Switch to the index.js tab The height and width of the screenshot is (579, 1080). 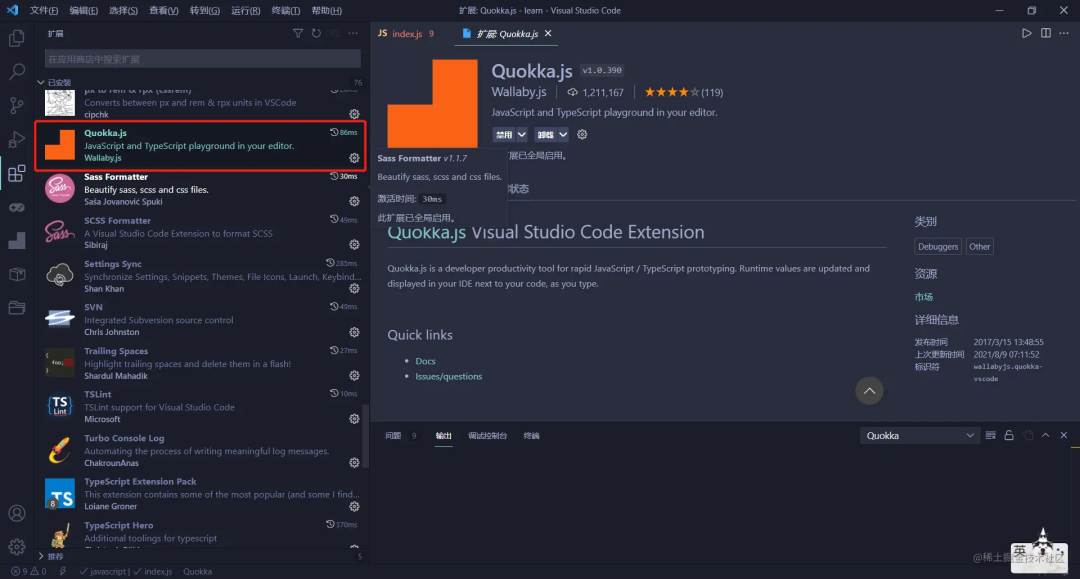point(406,34)
